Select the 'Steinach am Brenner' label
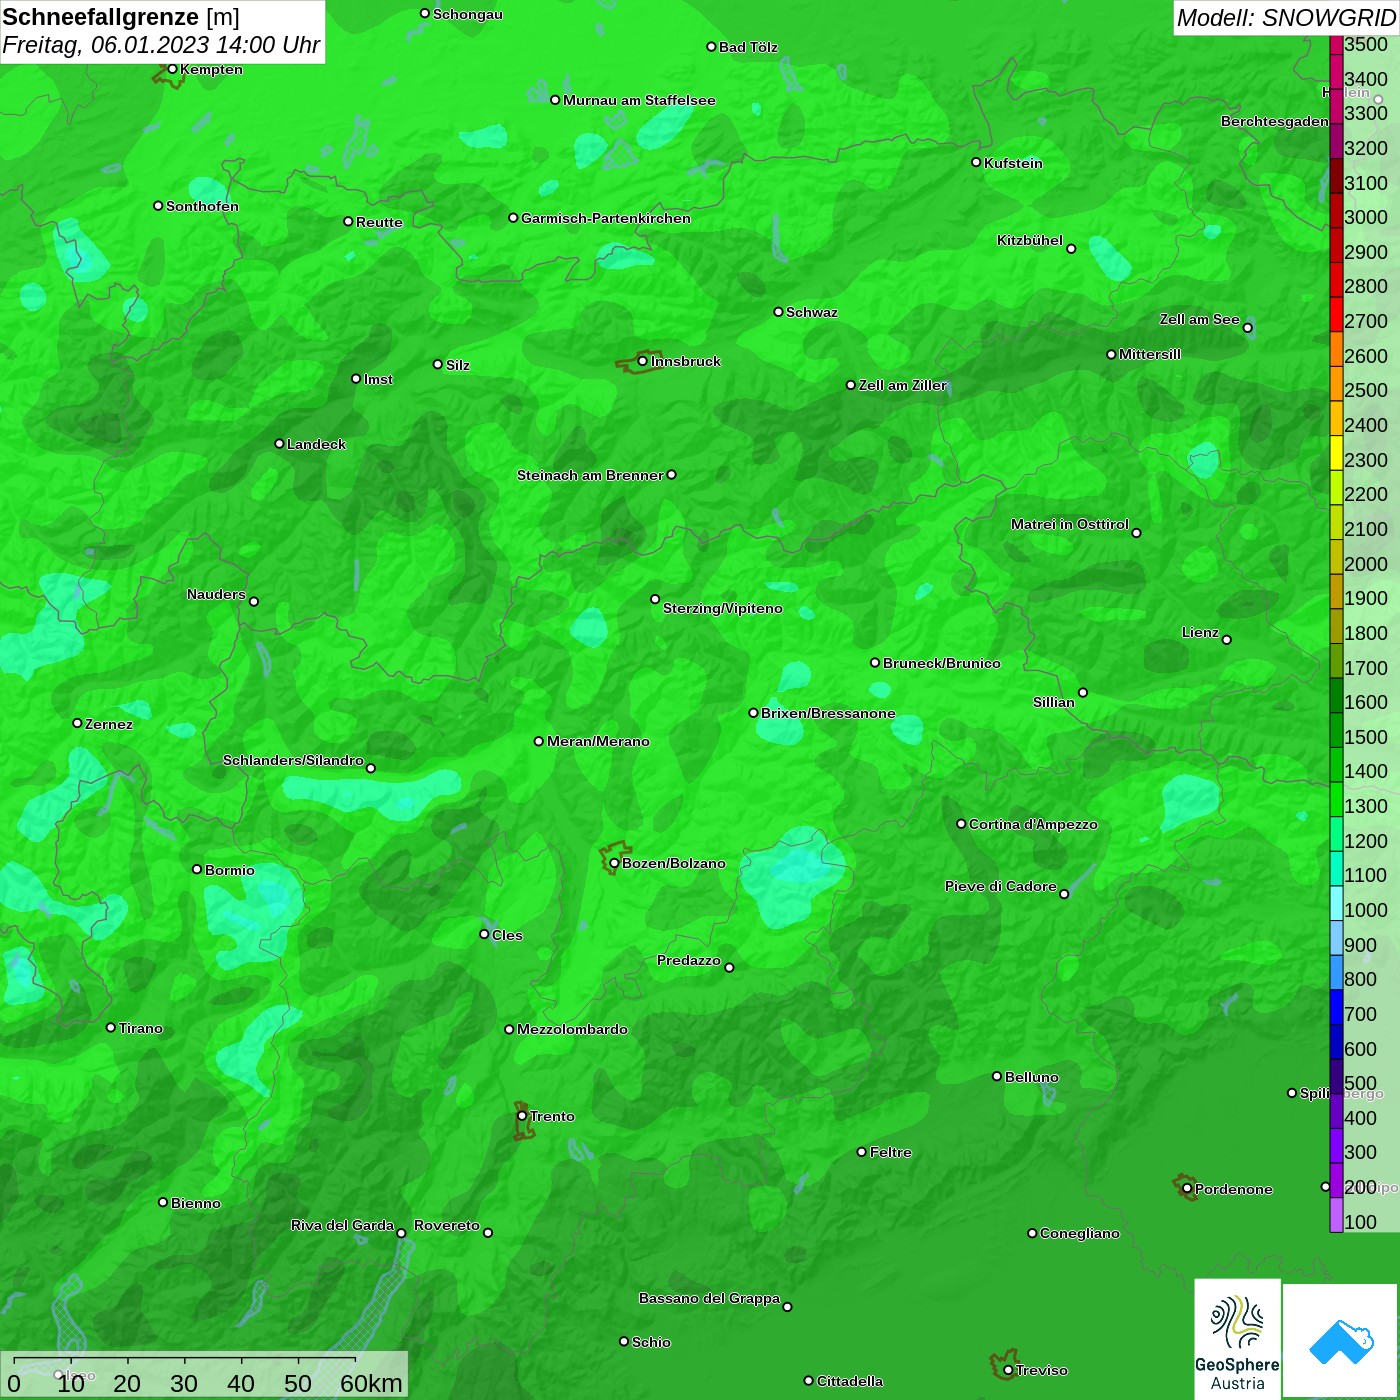 pyautogui.click(x=590, y=475)
